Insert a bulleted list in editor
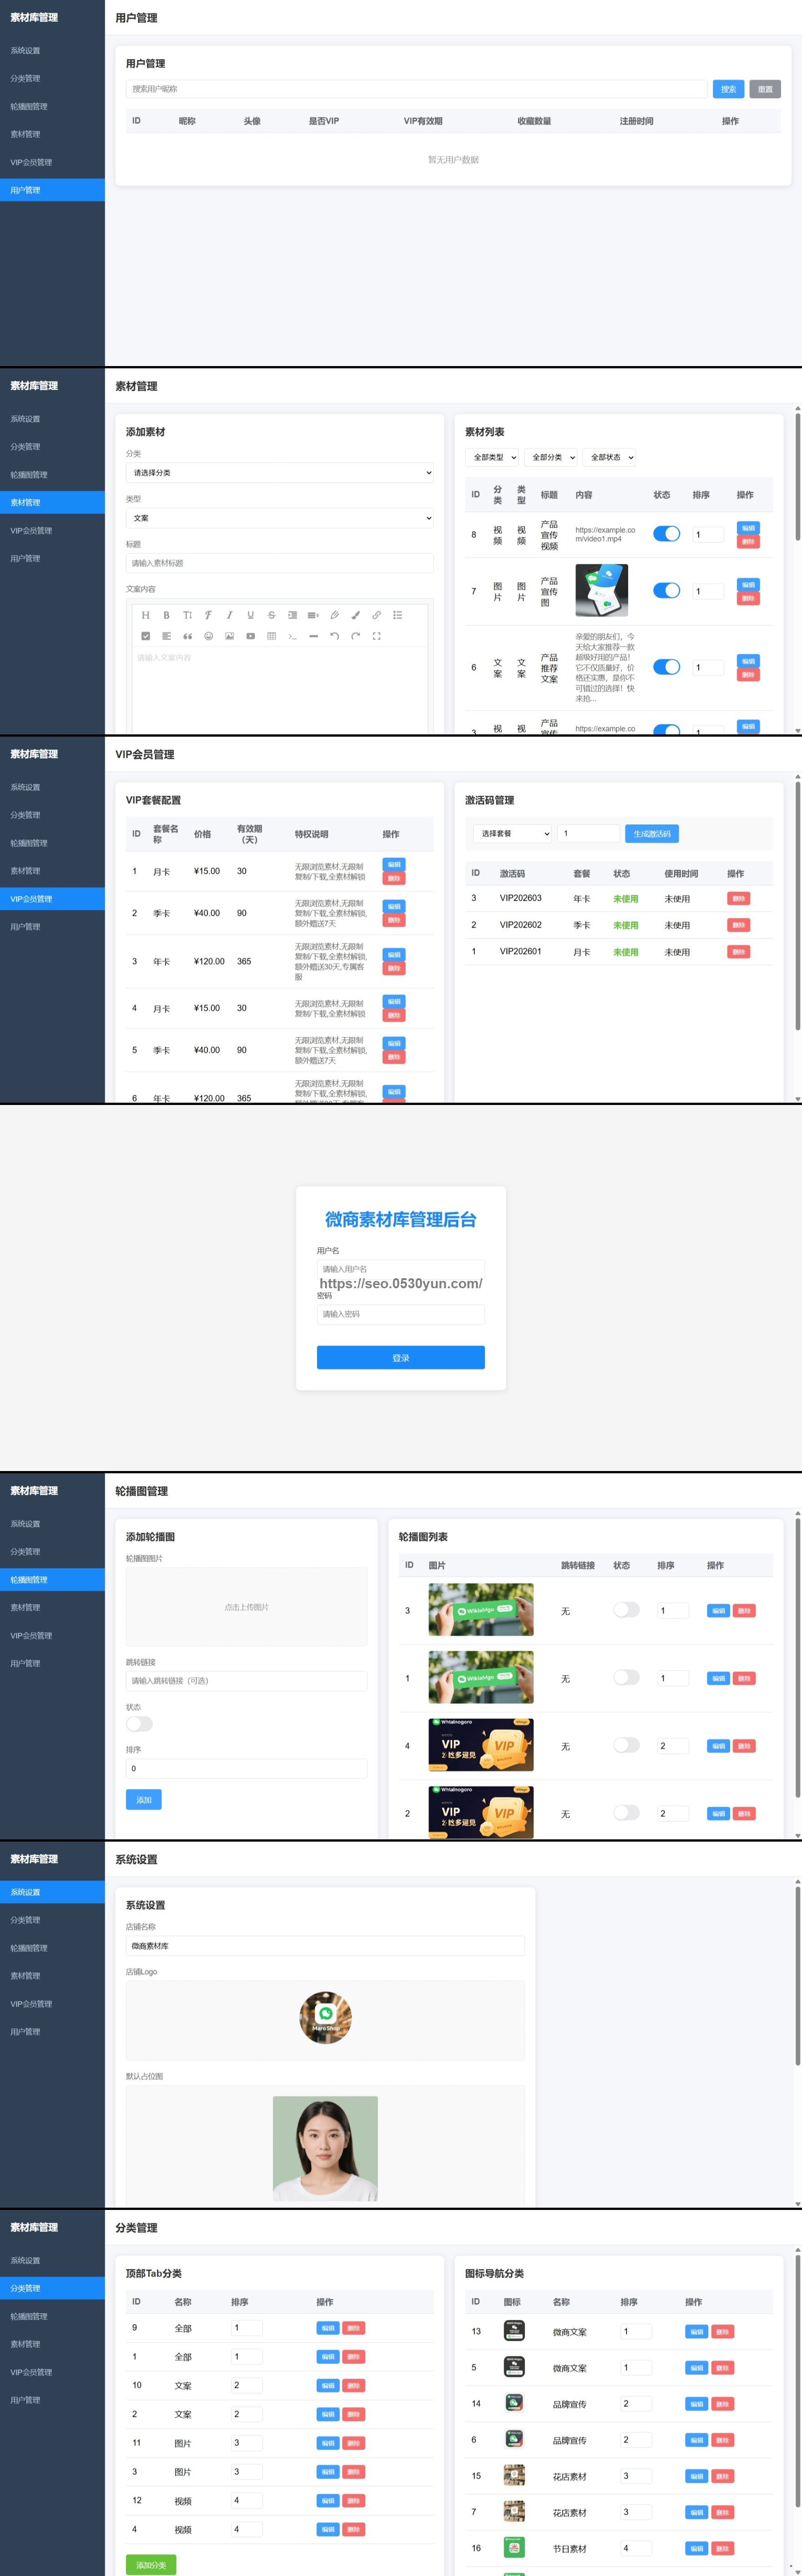This screenshot has height=2576, width=802. (x=397, y=615)
